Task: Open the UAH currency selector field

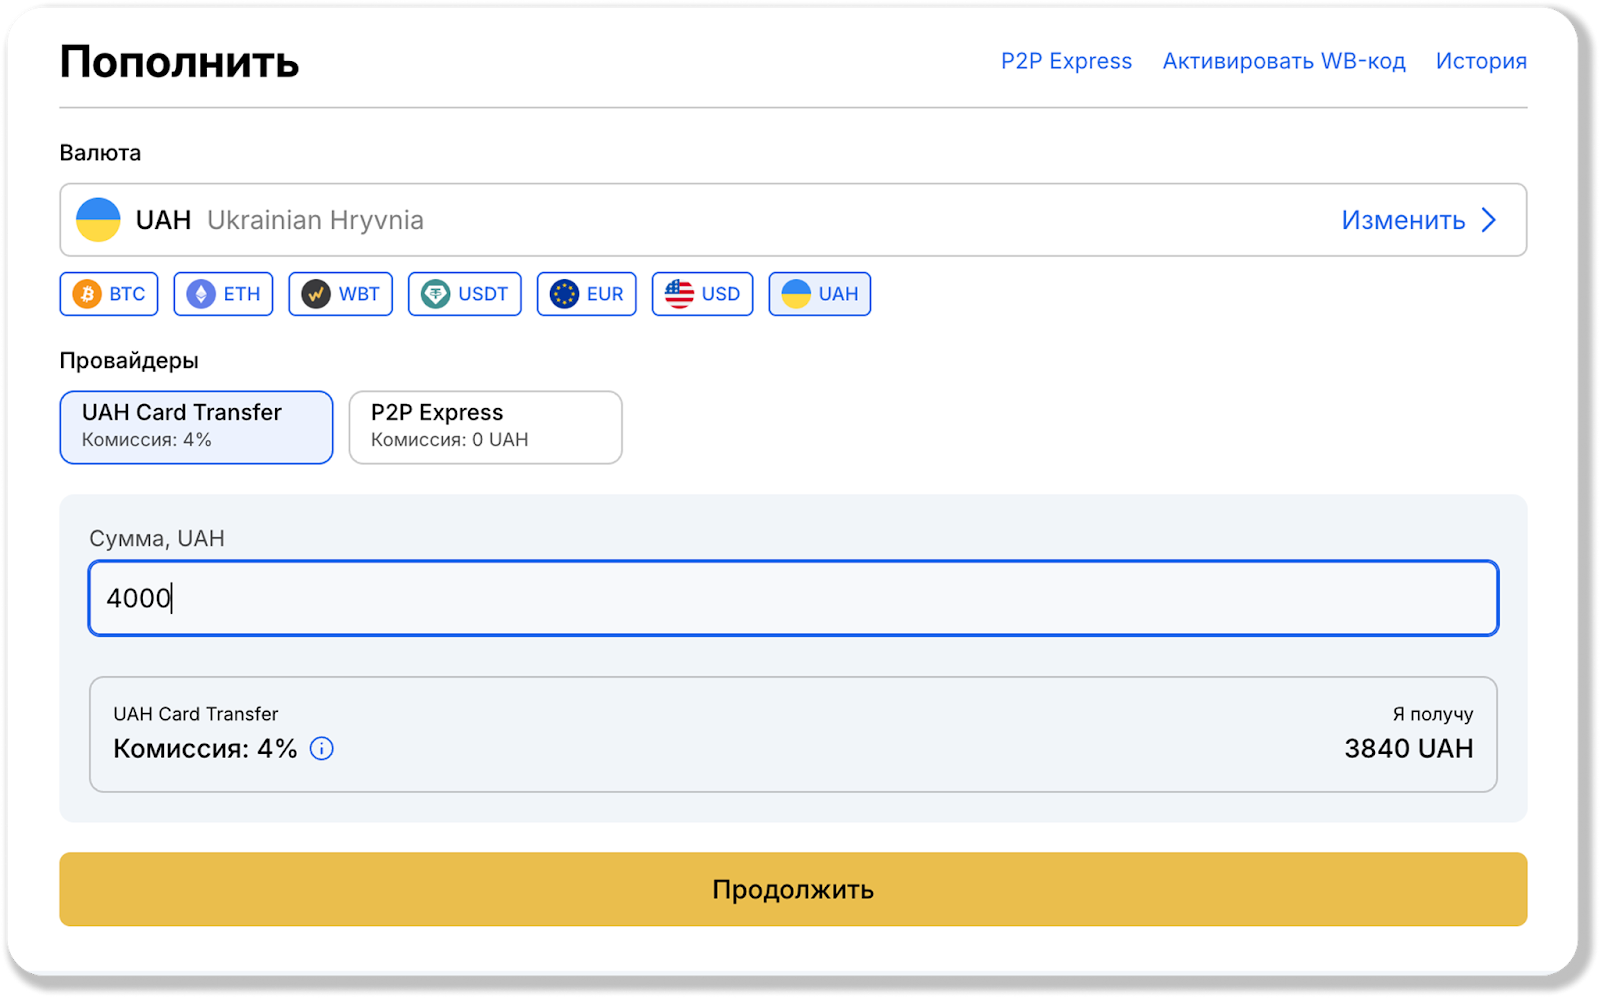Action: [700, 220]
